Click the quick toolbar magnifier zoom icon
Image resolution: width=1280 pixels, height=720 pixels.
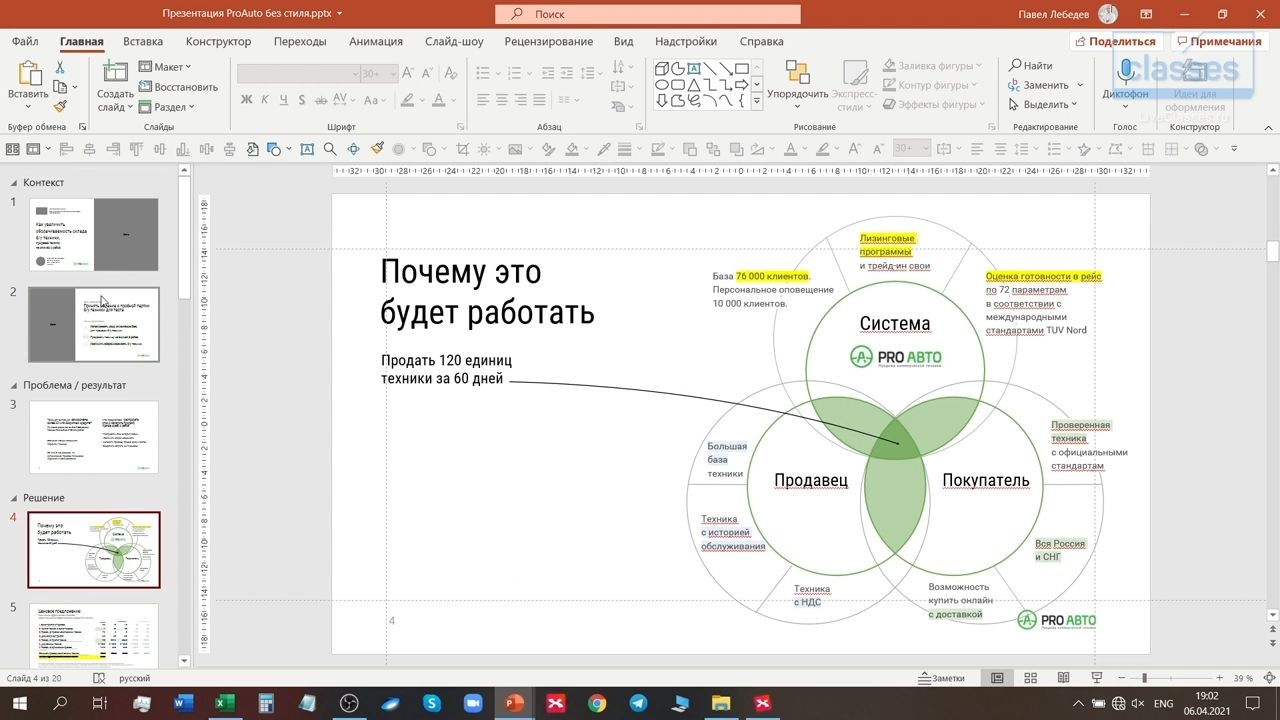coord(331,149)
